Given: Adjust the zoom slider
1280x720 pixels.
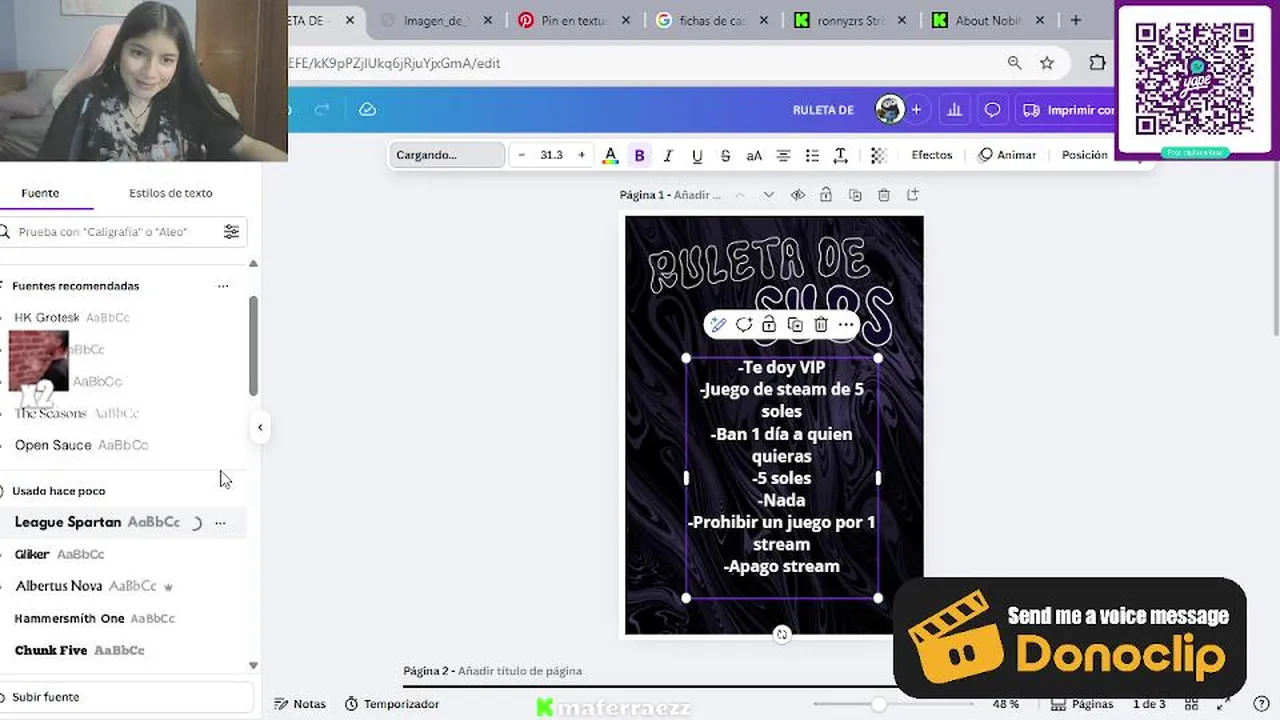Looking at the screenshot, I should tap(878, 704).
